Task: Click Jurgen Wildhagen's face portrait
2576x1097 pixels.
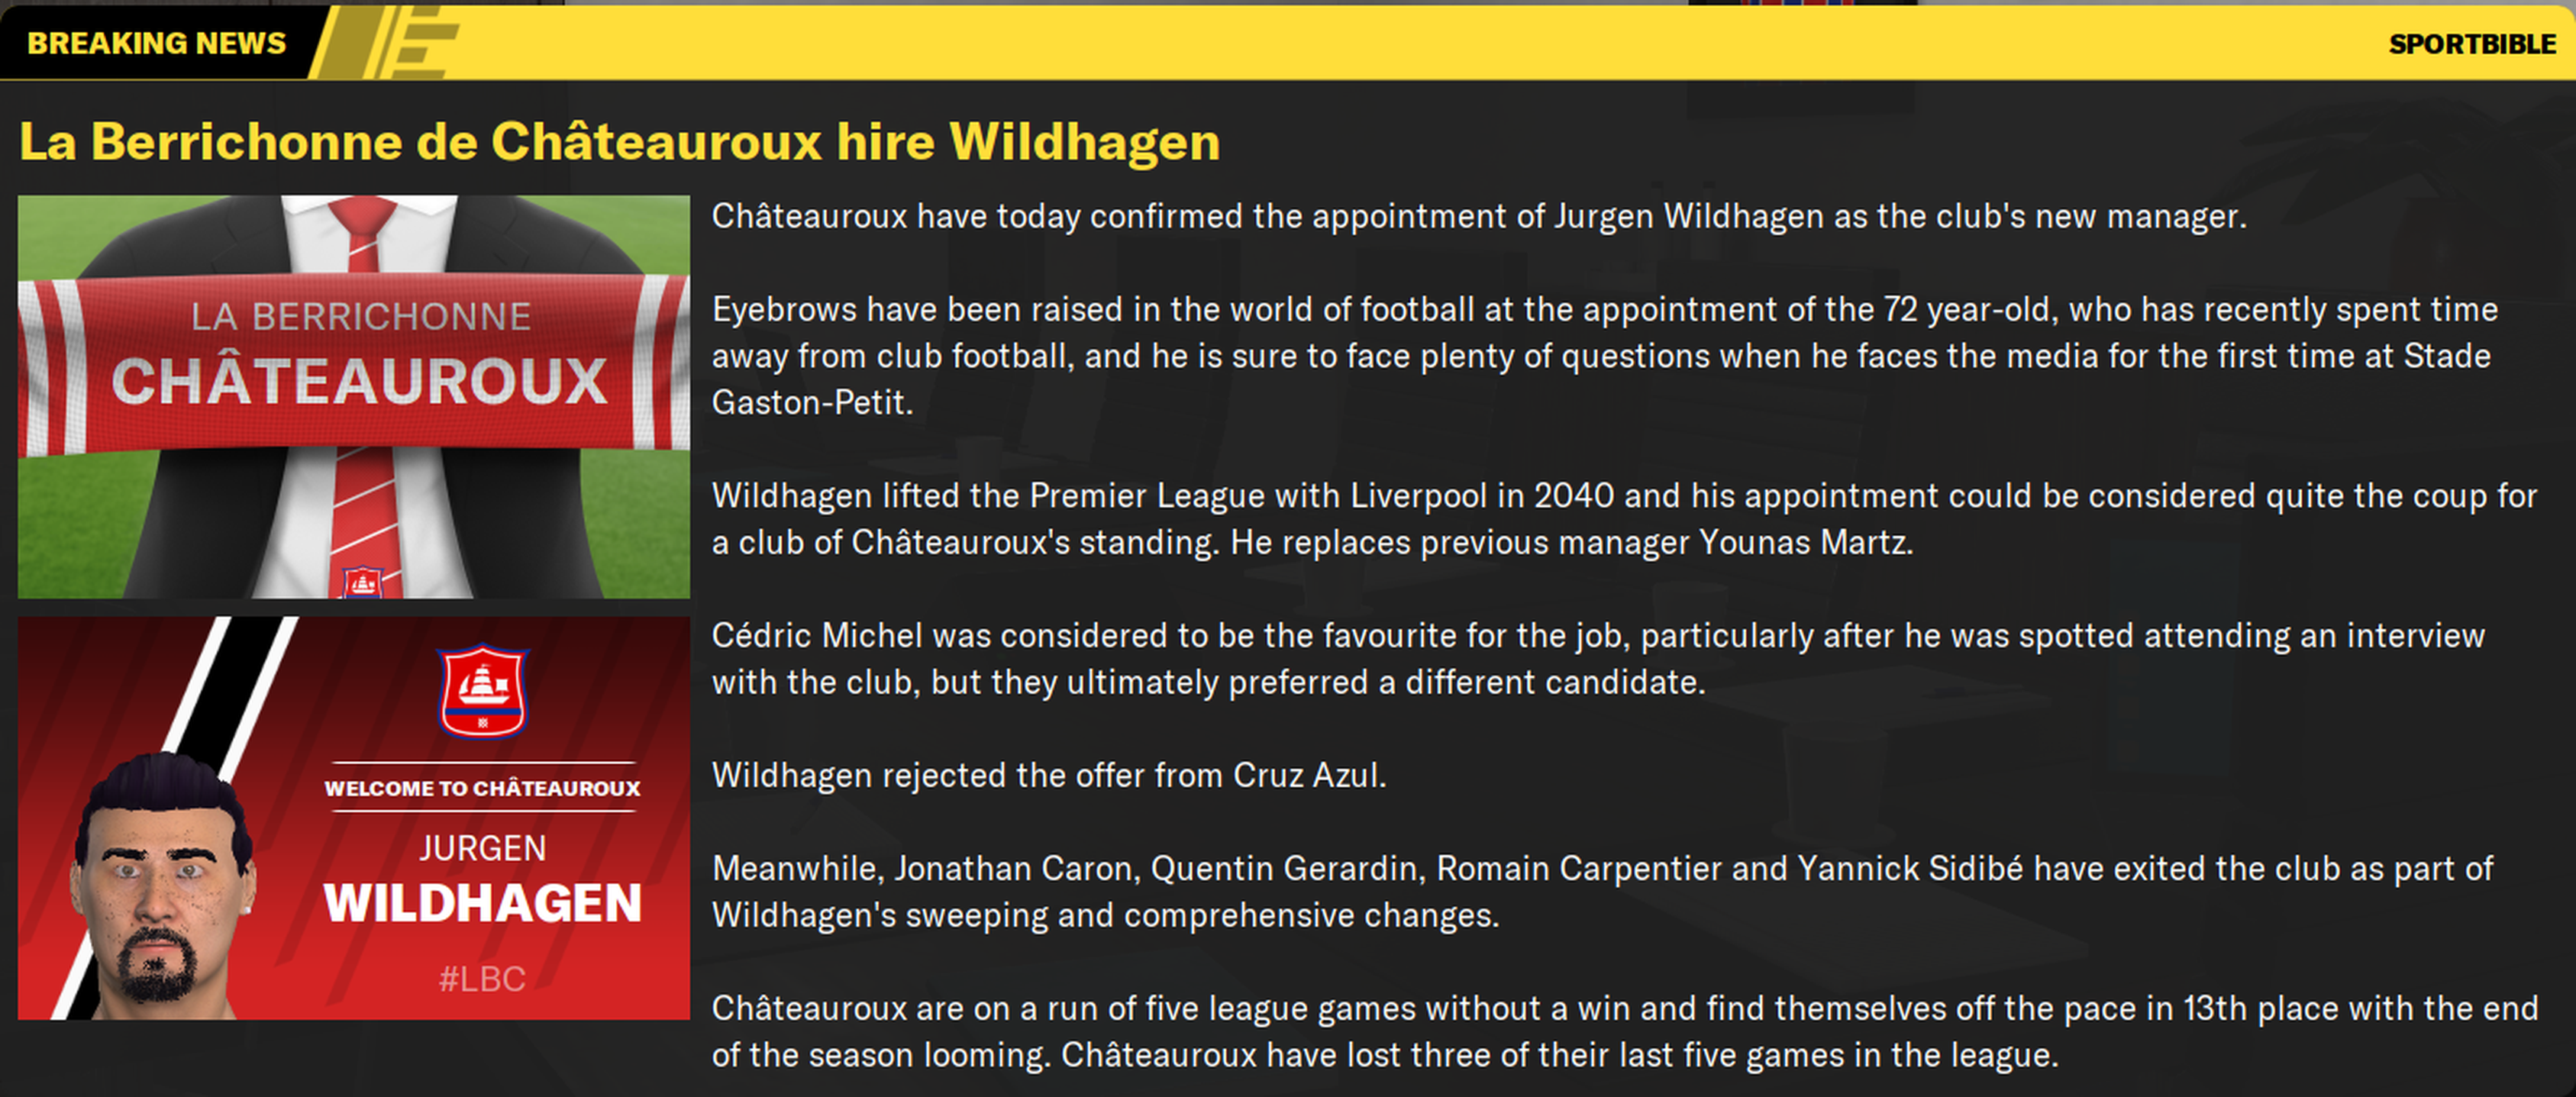Action: point(160,880)
